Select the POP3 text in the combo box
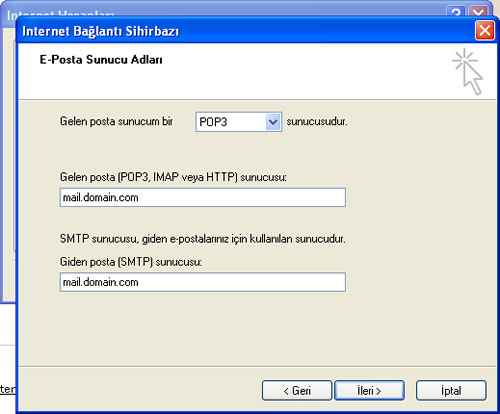This screenshot has width=500, height=414. [213, 122]
